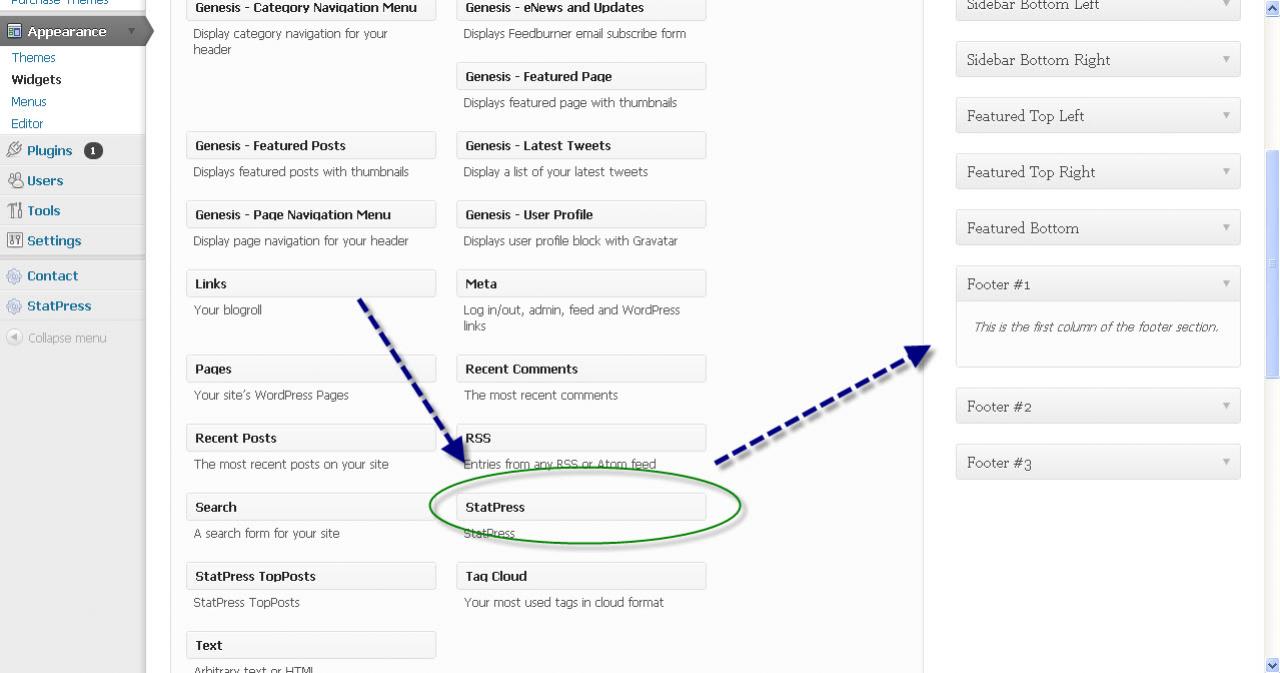Screen dimensions: 1280x673
Task: Click the Collapse menu arrow icon
Action: 14,338
